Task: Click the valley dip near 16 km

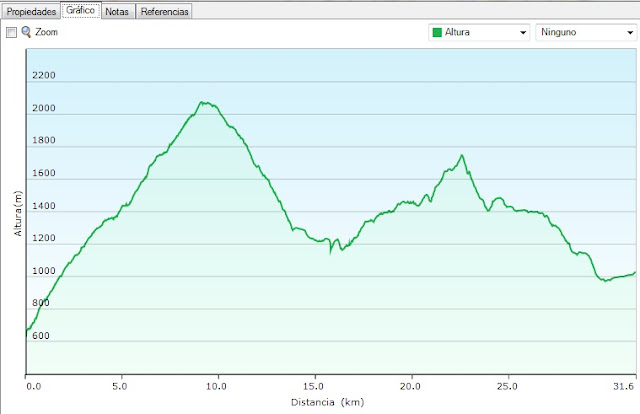Action: click(x=331, y=251)
